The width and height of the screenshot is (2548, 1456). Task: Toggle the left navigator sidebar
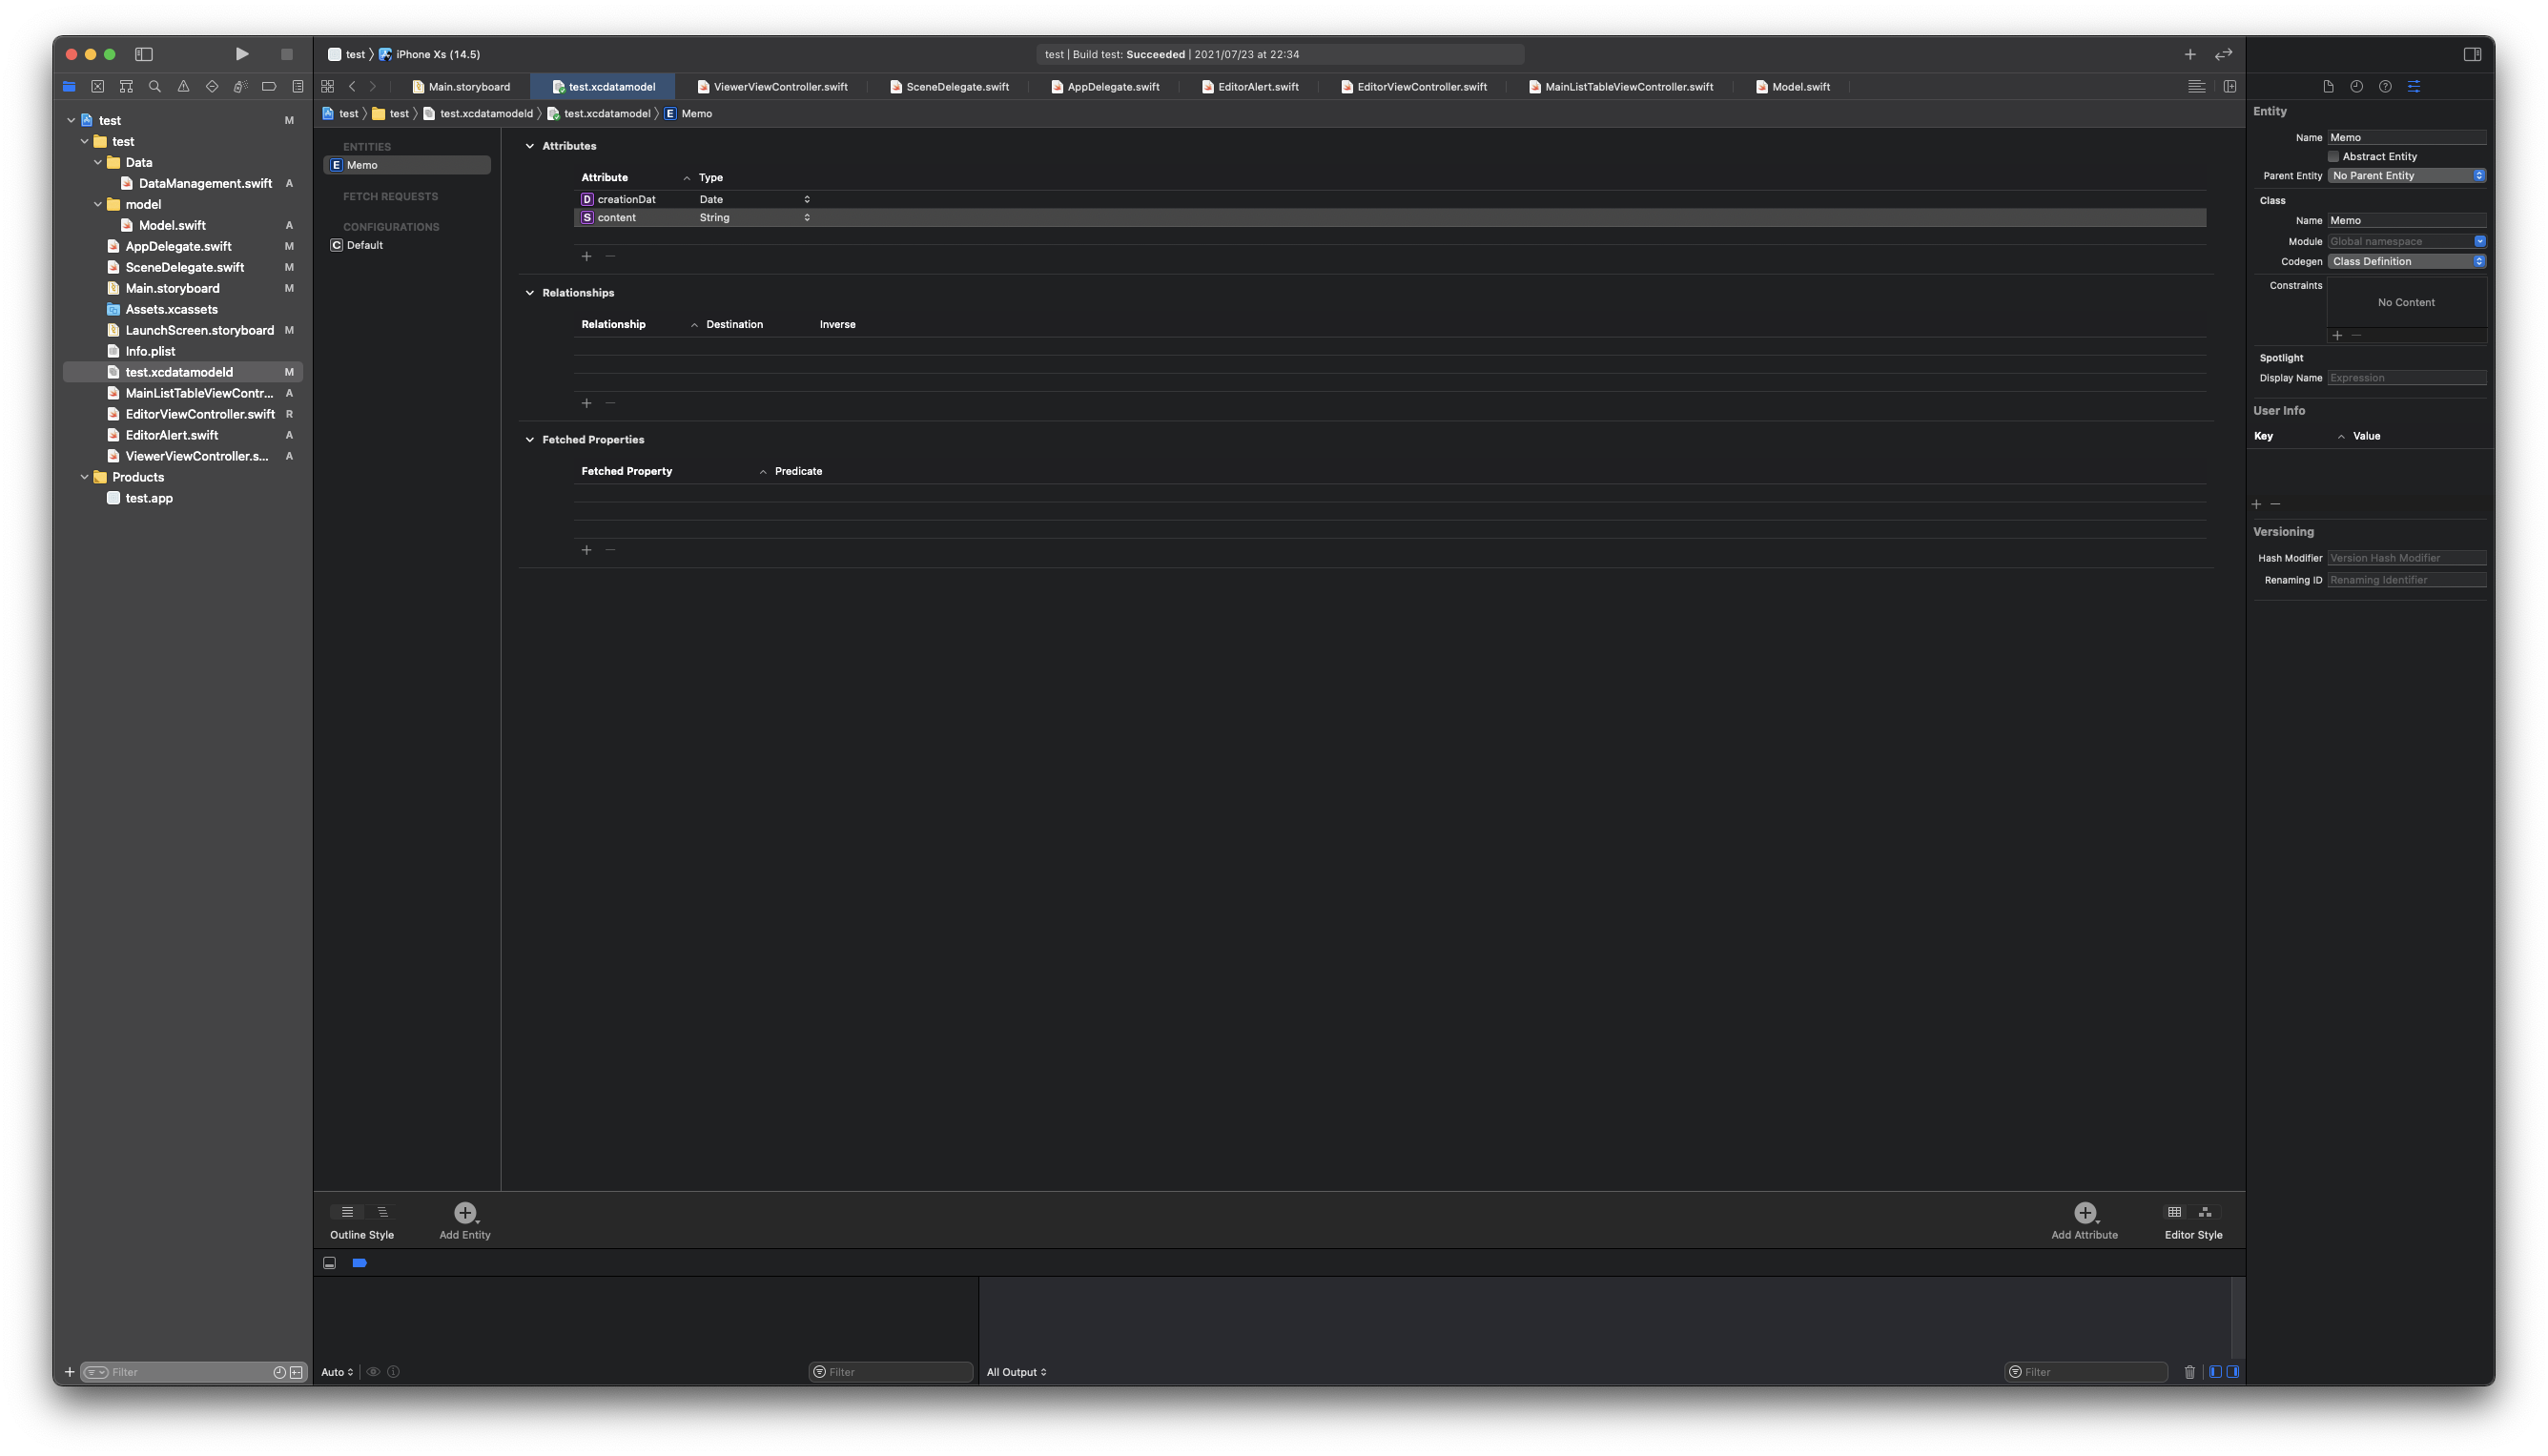[144, 54]
